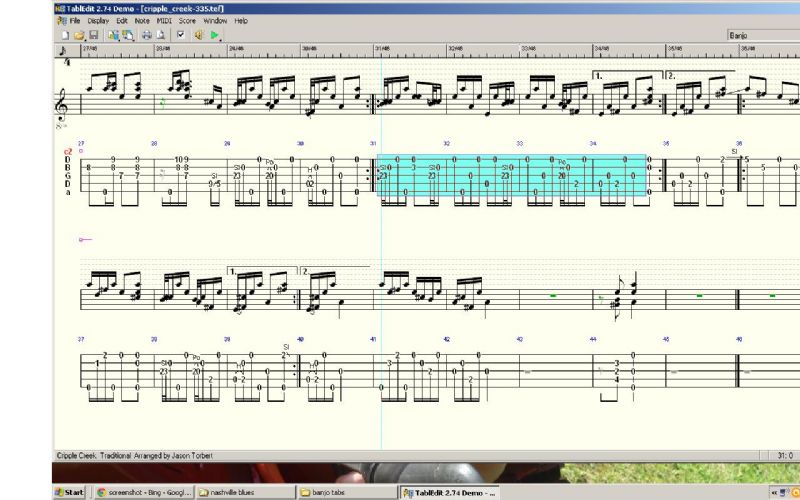Click the speaker MIDI icon
This screenshot has height=500, width=800.
tap(199, 35)
